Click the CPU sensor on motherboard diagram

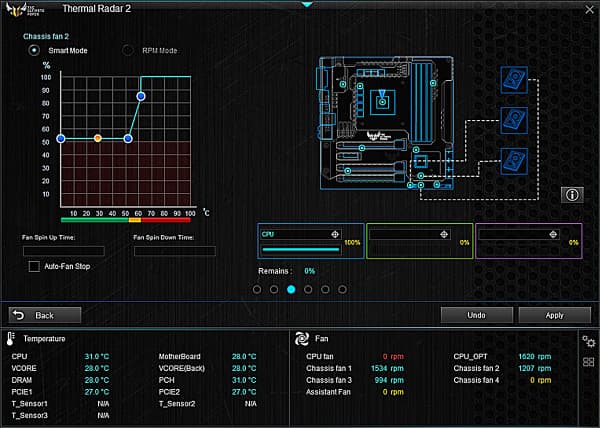382,102
